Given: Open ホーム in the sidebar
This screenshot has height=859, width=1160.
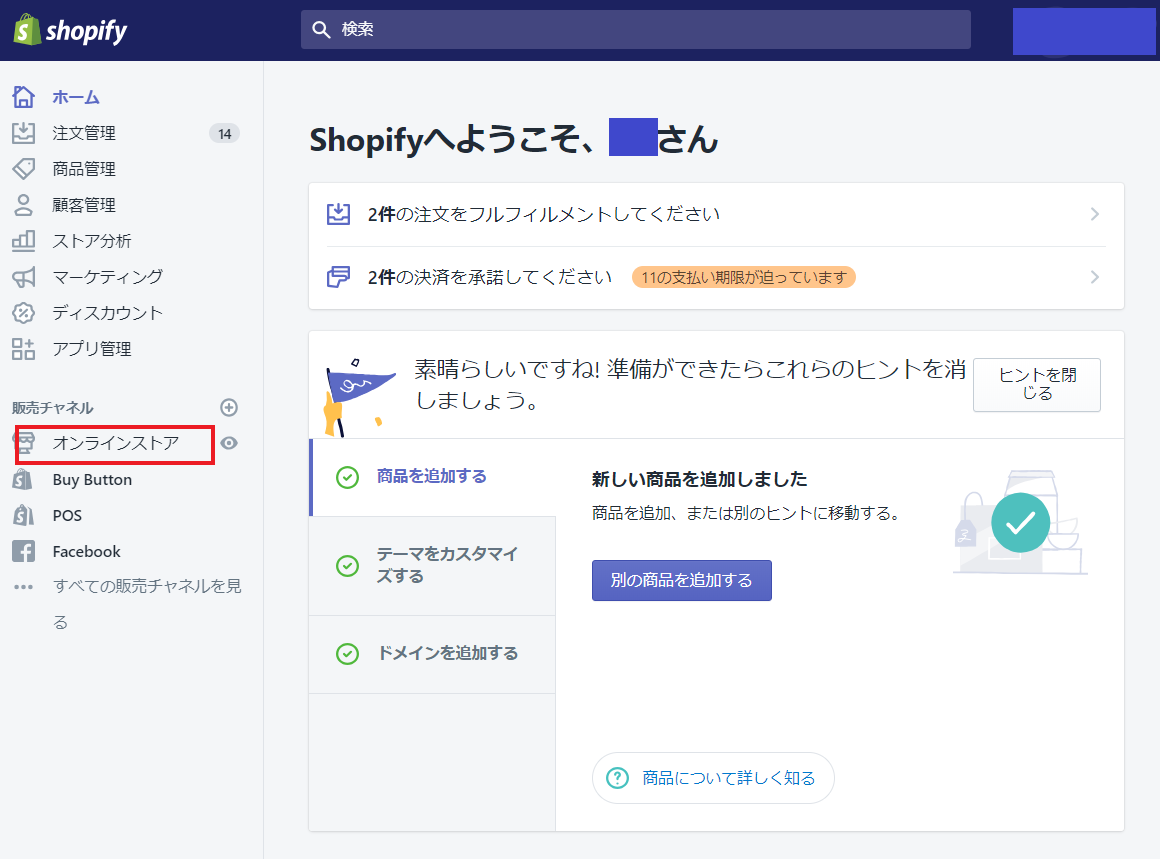Looking at the screenshot, I should click(x=75, y=97).
